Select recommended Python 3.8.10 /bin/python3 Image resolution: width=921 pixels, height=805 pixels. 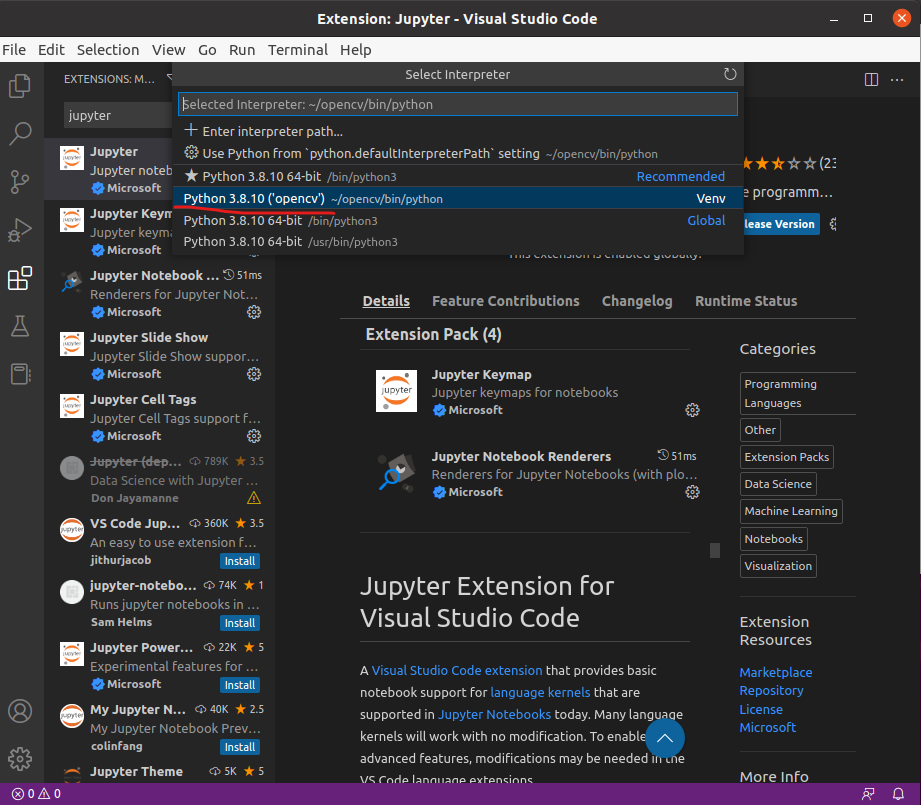(x=458, y=176)
